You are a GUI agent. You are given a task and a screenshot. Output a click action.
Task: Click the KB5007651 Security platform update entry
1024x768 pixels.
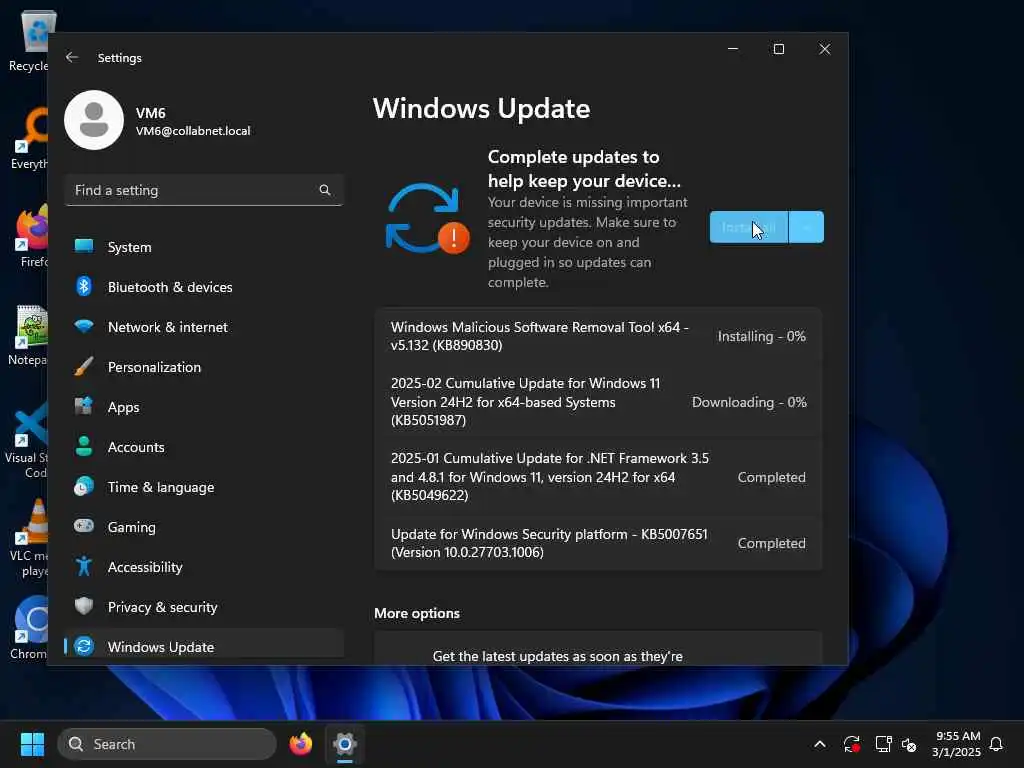pyautogui.click(x=598, y=543)
